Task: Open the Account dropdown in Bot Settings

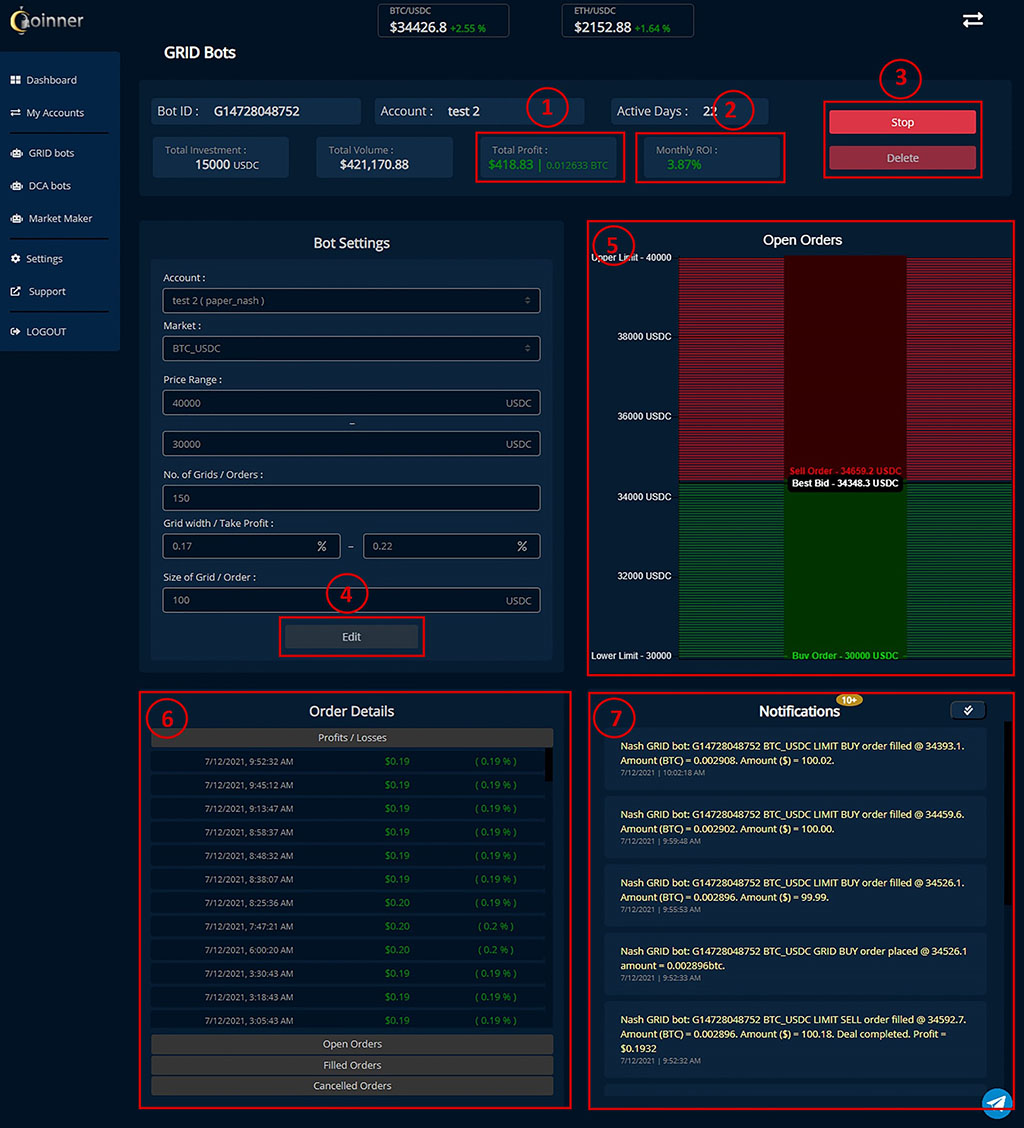Action: (351, 300)
